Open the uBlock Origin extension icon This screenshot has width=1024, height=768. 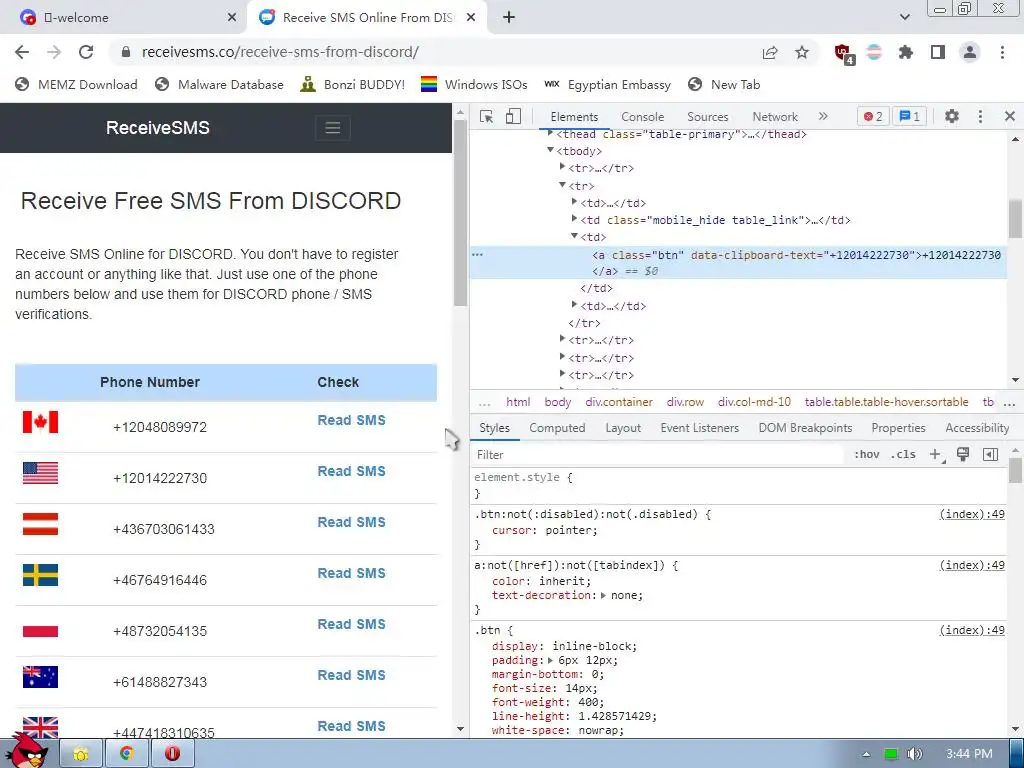(x=843, y=54)
